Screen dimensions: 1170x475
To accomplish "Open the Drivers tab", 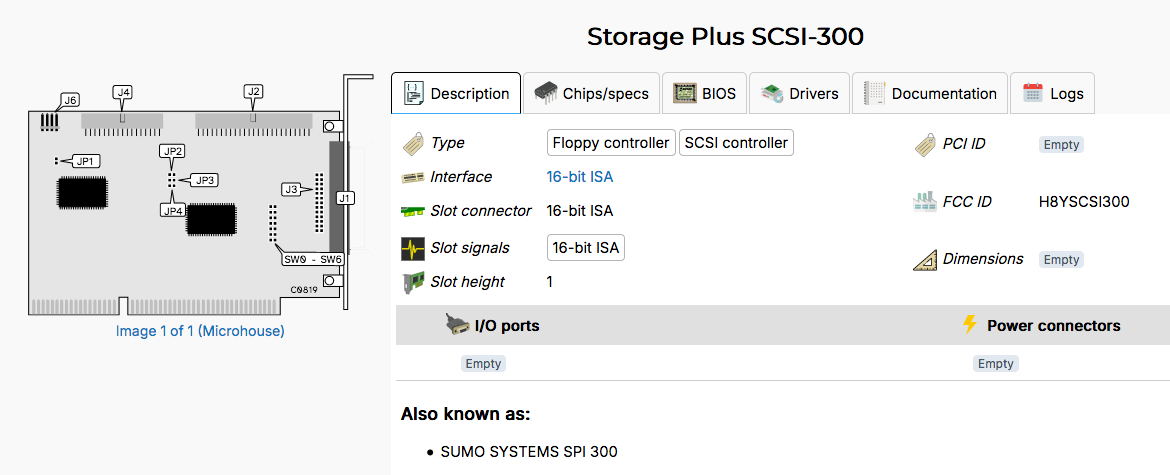I will pos(800,94).
